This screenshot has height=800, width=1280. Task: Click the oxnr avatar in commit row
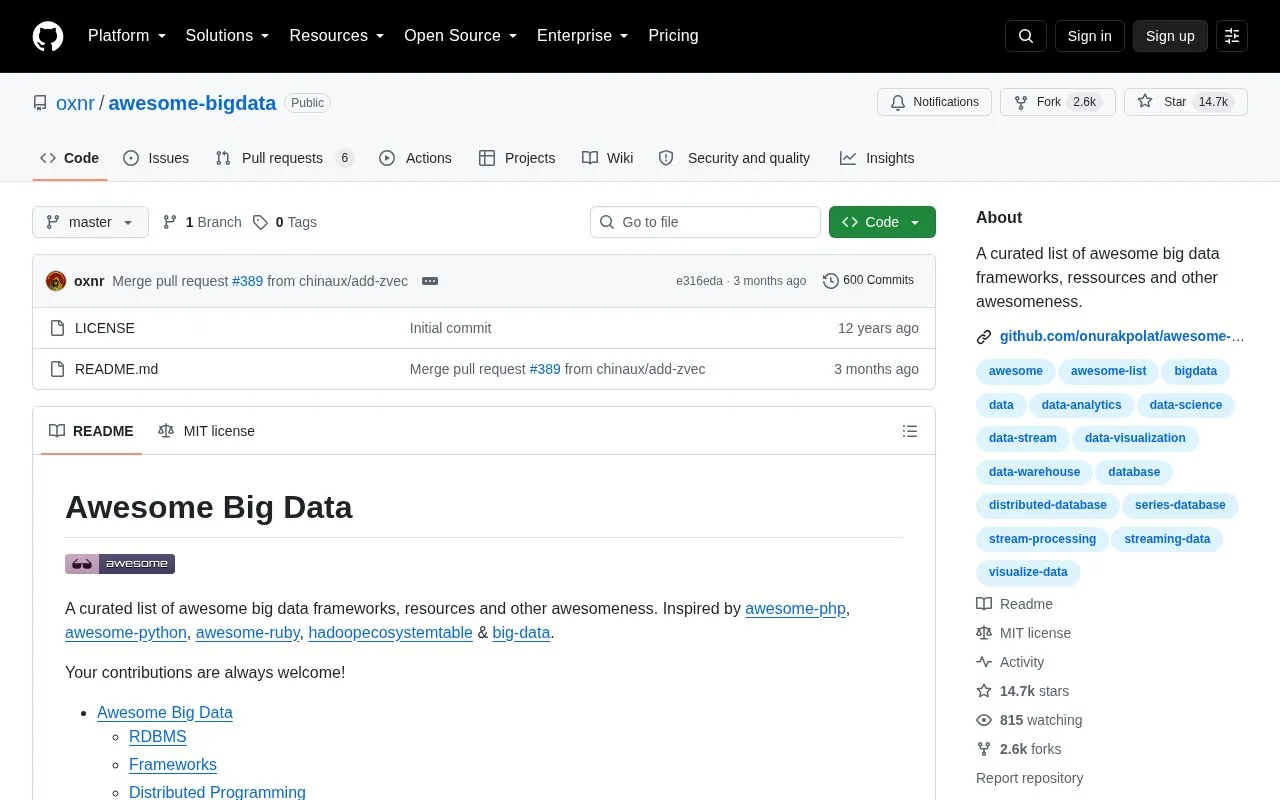(x=56, y=281)
